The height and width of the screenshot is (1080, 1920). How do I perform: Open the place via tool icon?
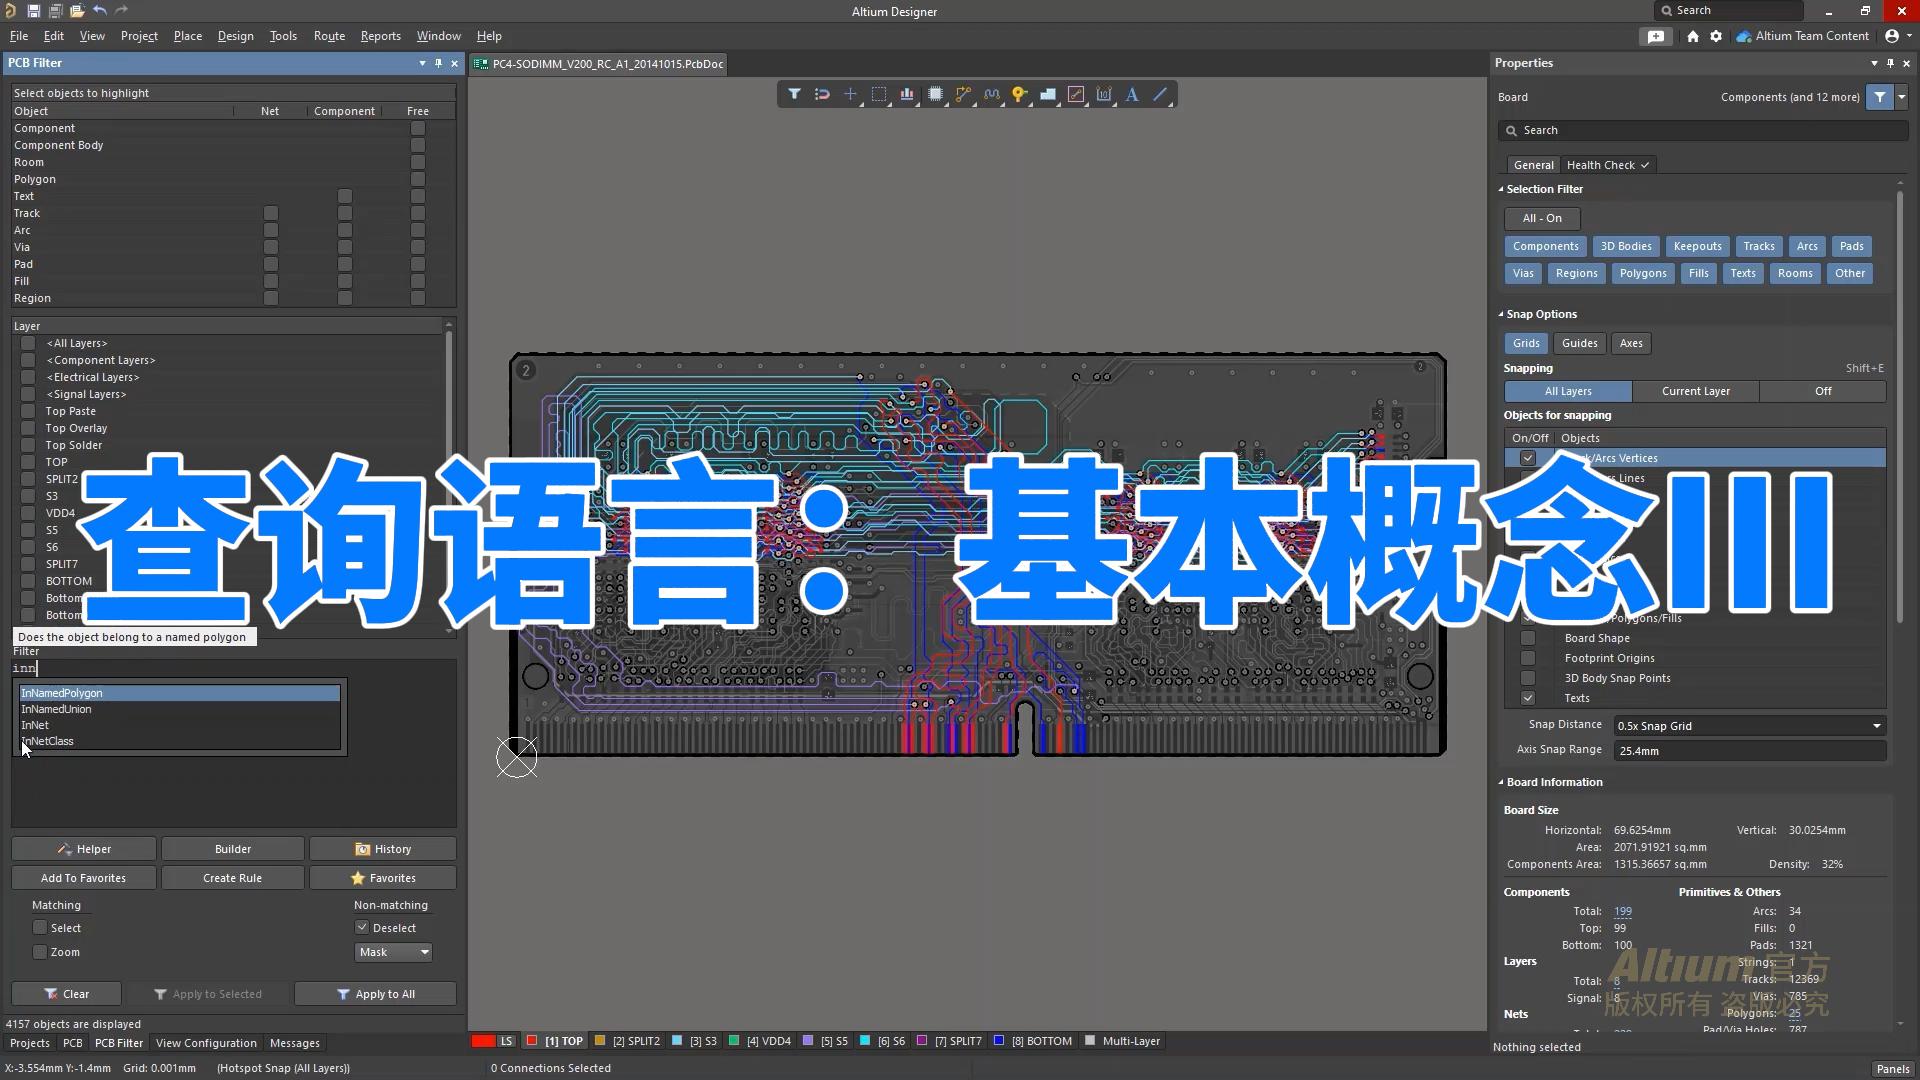click(x=1019, y=94)
